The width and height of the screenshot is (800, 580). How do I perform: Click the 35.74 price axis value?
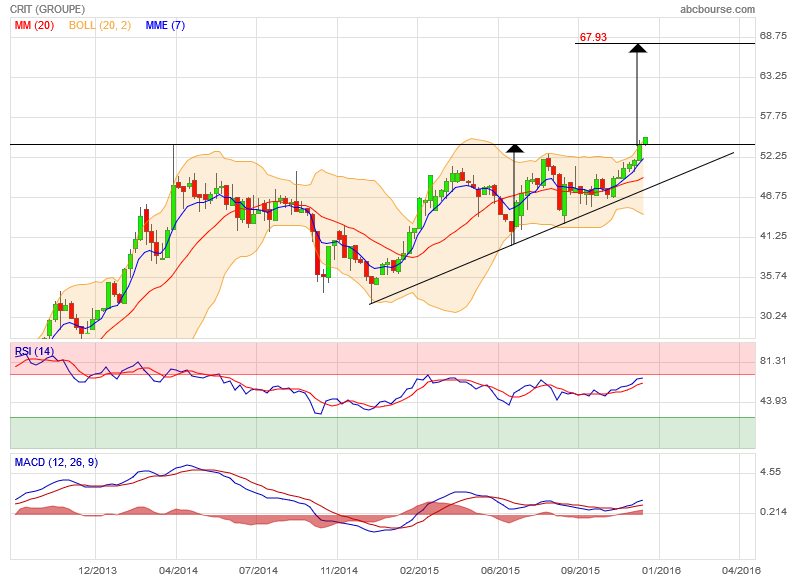[773, 275]
